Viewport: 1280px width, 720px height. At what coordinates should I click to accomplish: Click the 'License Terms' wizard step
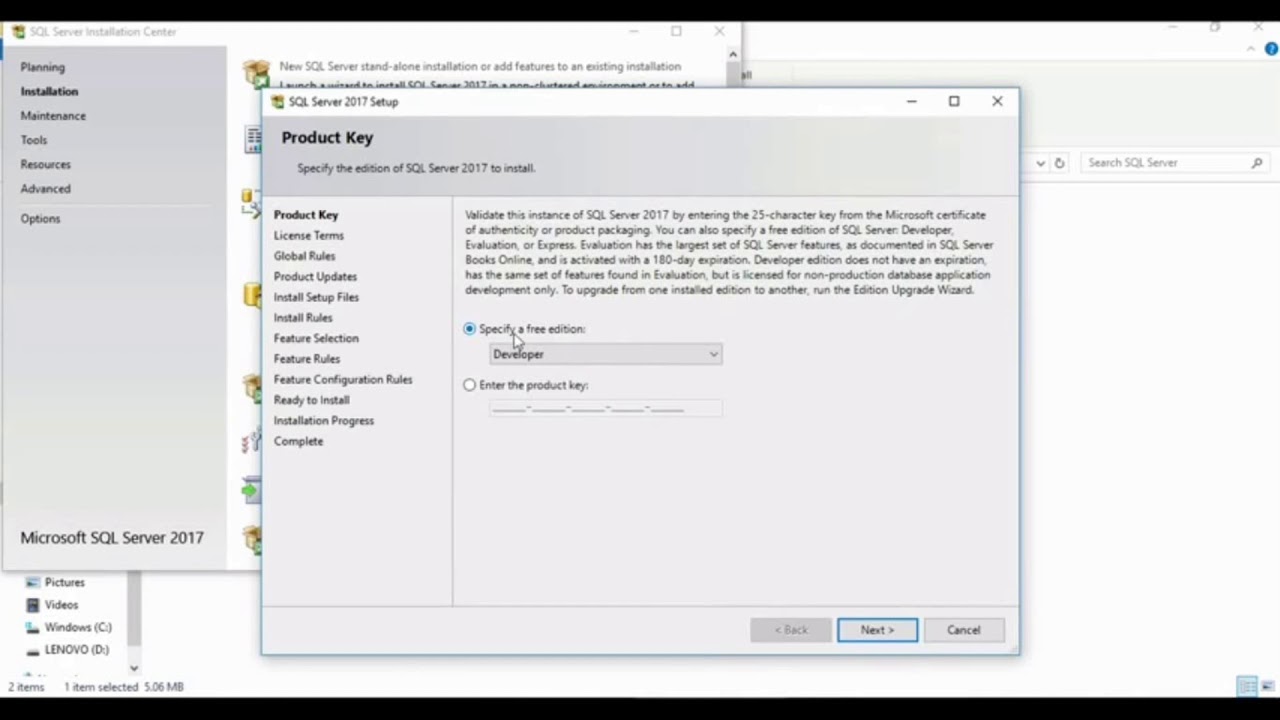[x=309, y=236]
